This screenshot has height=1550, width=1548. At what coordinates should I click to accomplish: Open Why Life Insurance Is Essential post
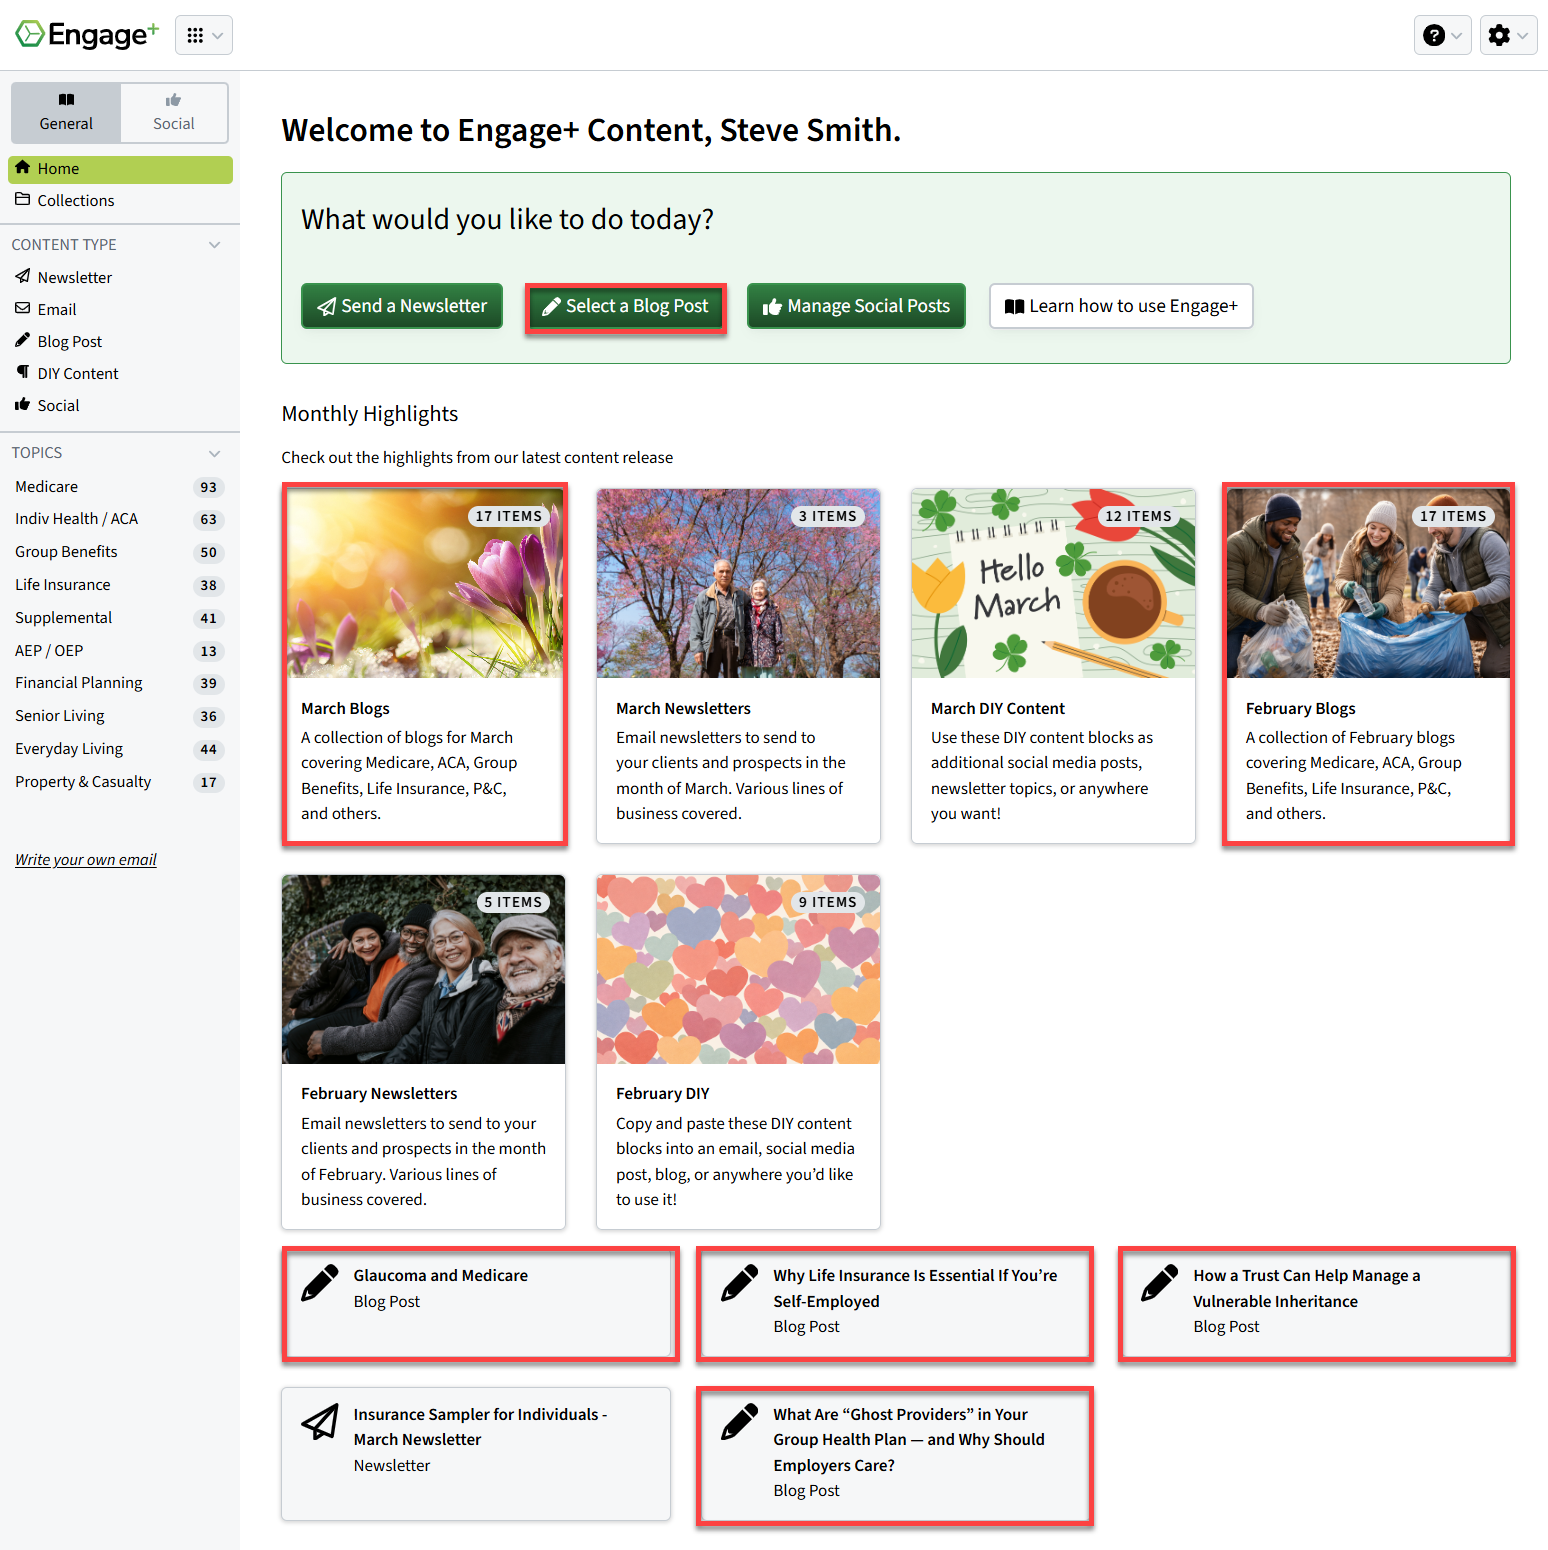point(895,1304)
